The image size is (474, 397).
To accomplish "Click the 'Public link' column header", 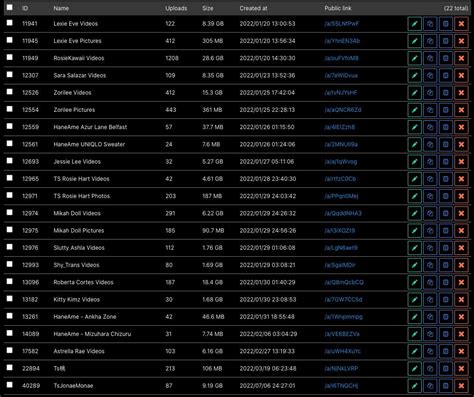I will [338, 8].
